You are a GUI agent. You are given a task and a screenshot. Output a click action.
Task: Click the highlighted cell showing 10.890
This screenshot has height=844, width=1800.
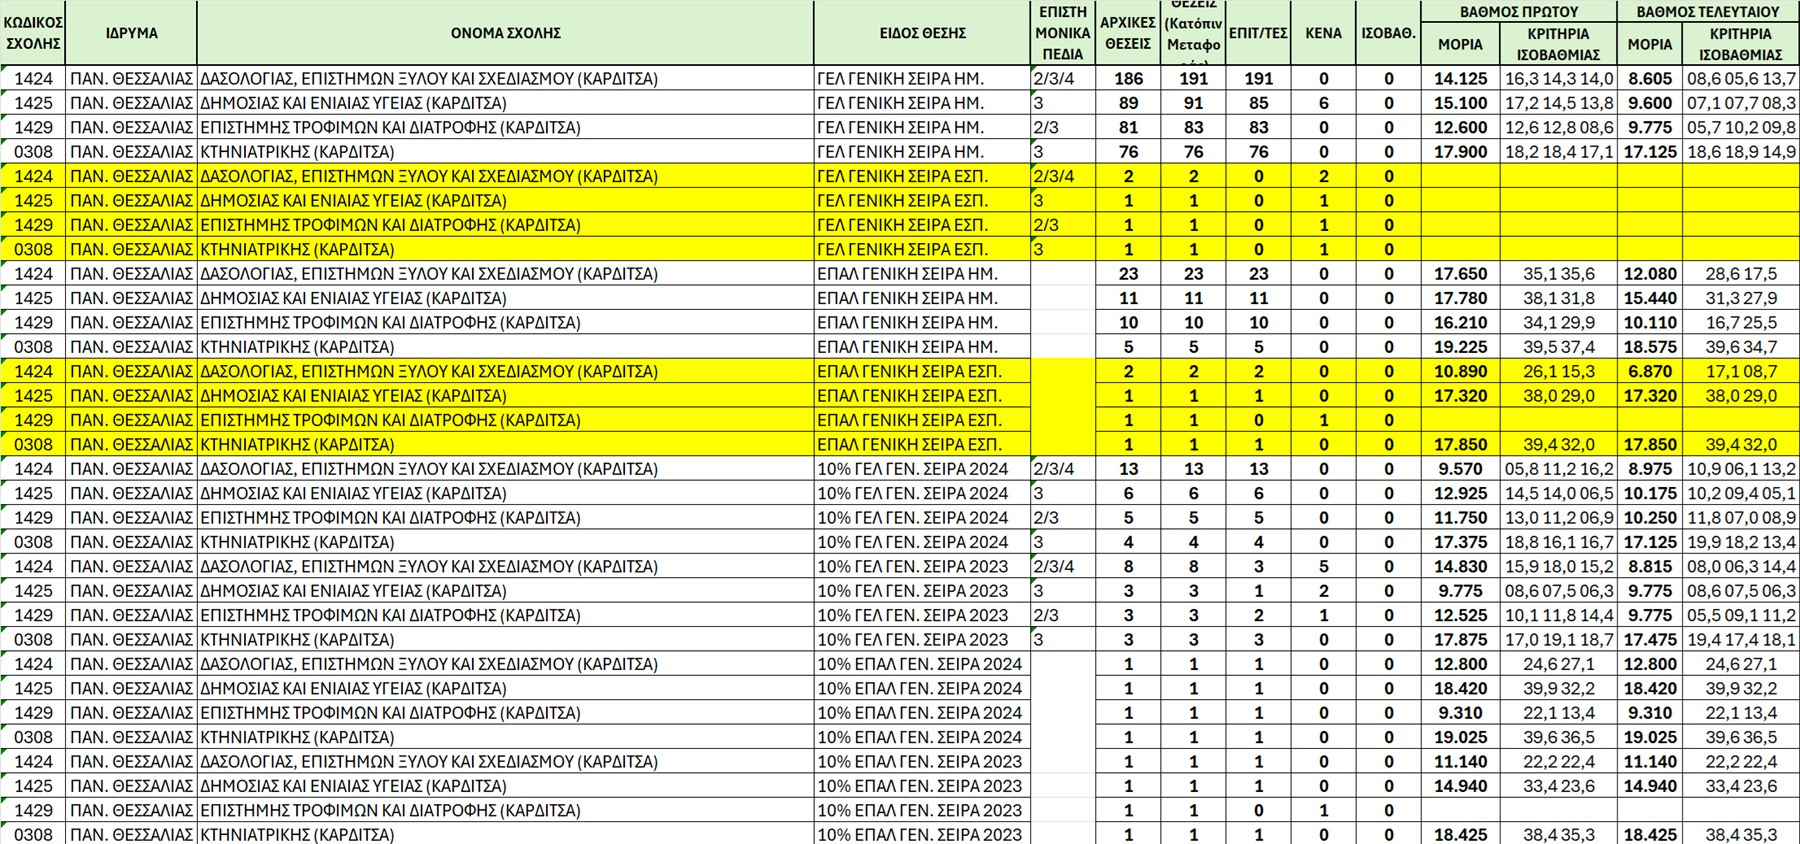pyautogui.click(x=1460, y=371)
